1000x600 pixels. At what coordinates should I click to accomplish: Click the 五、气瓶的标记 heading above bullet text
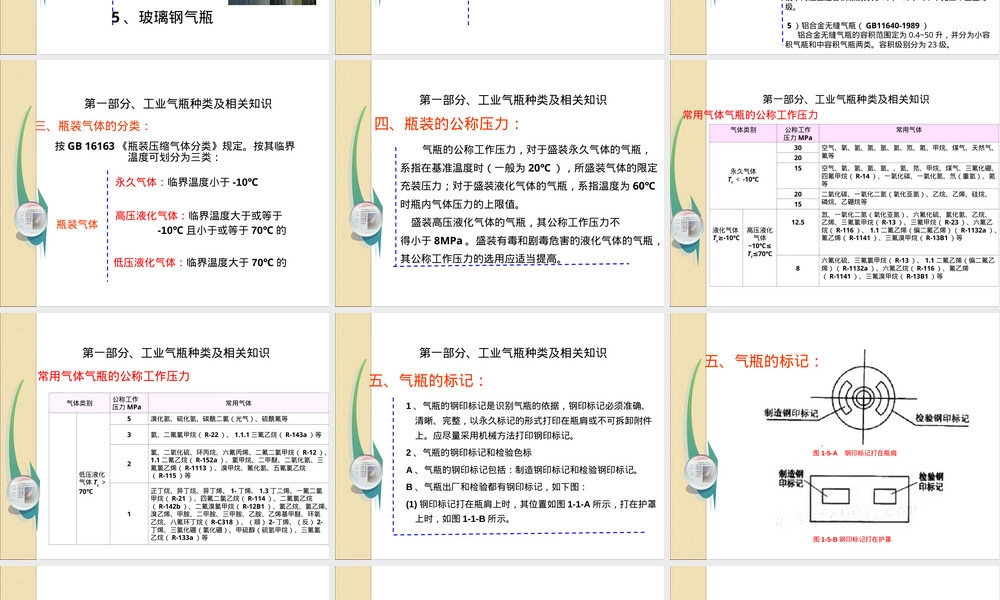[x=427, y=381]
